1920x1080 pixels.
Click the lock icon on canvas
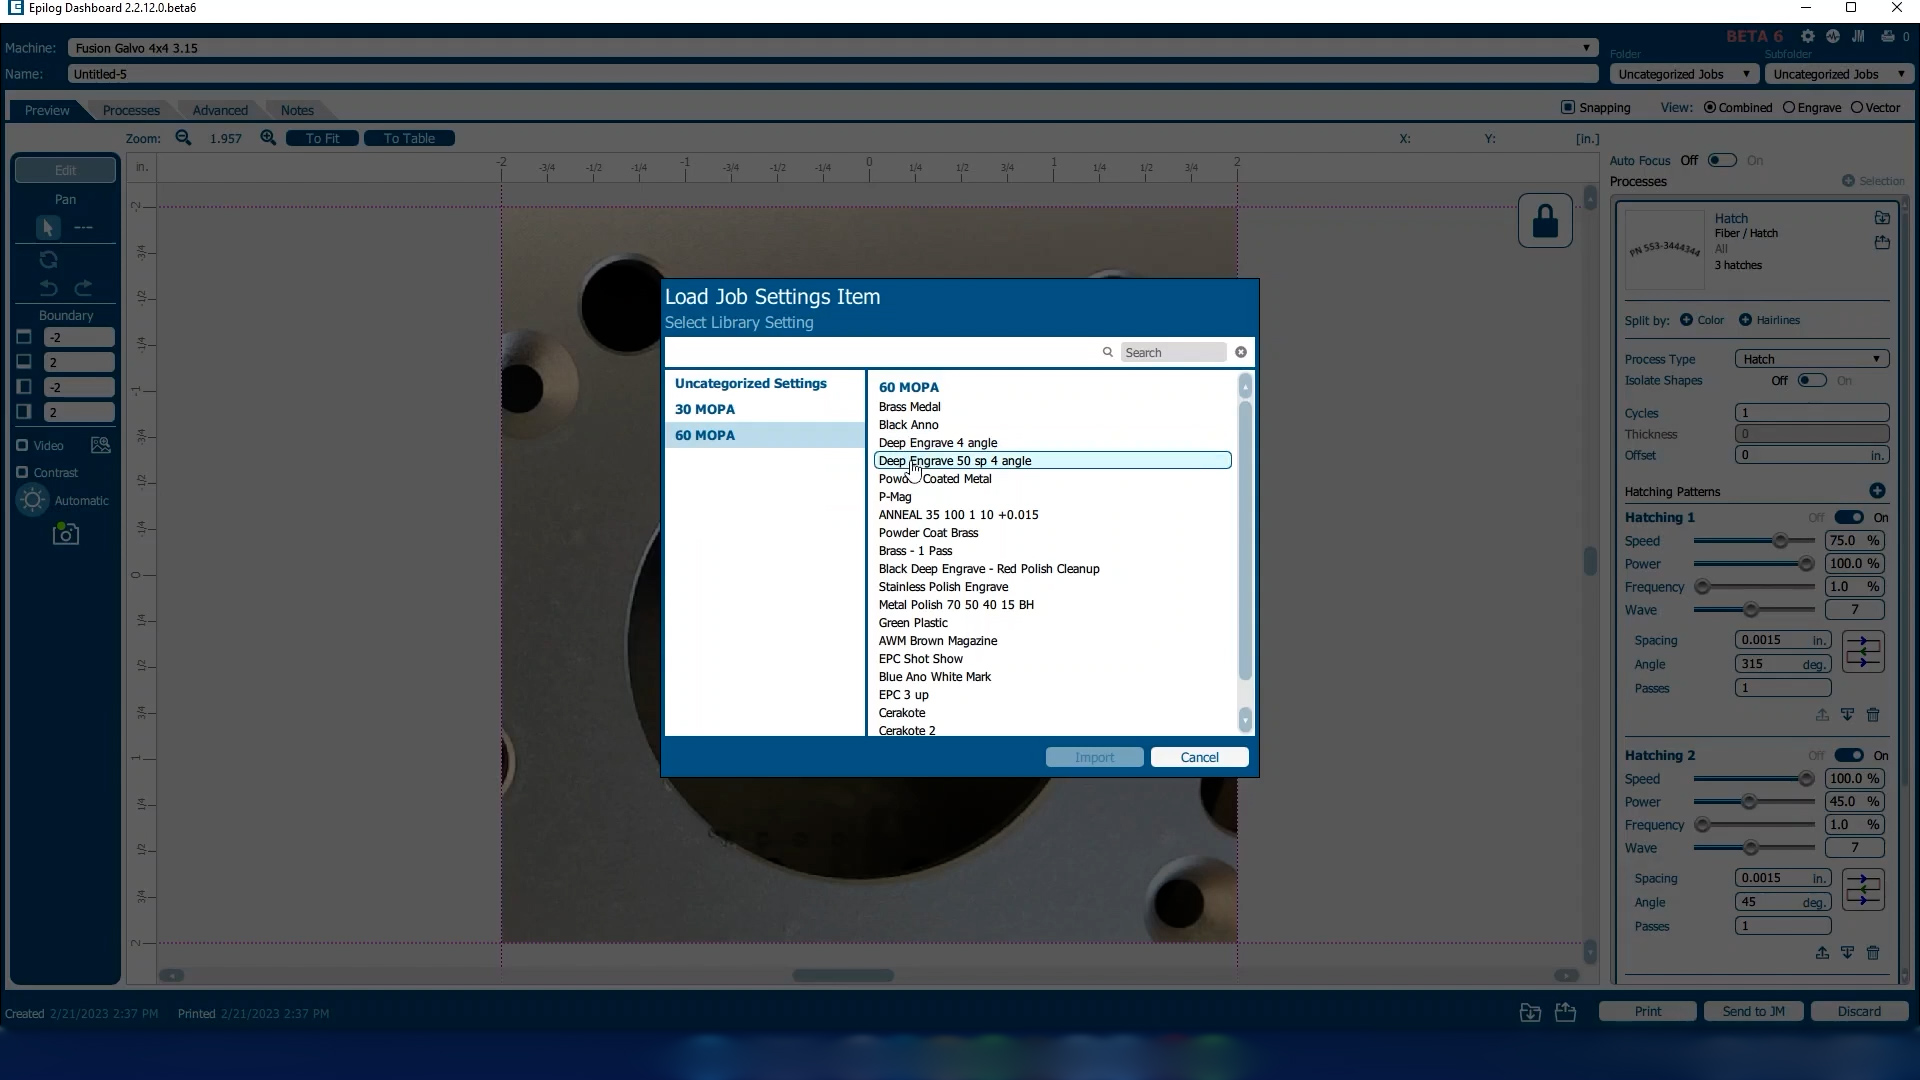tap(1545, 221)
